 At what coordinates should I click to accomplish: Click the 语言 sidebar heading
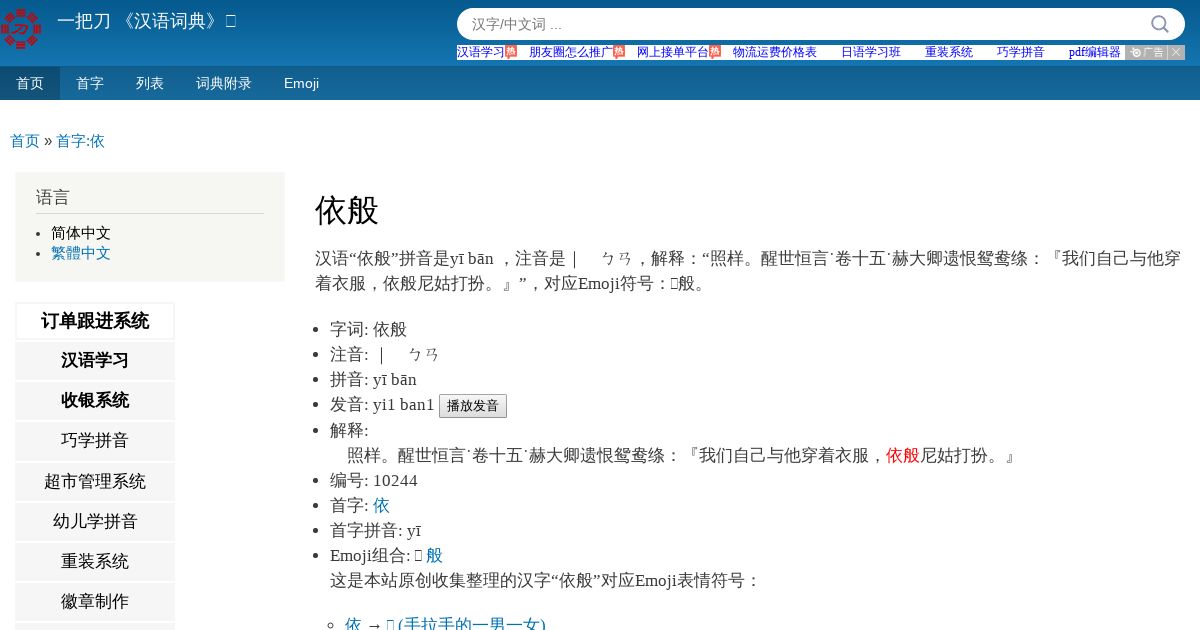(x=53, y=197)
